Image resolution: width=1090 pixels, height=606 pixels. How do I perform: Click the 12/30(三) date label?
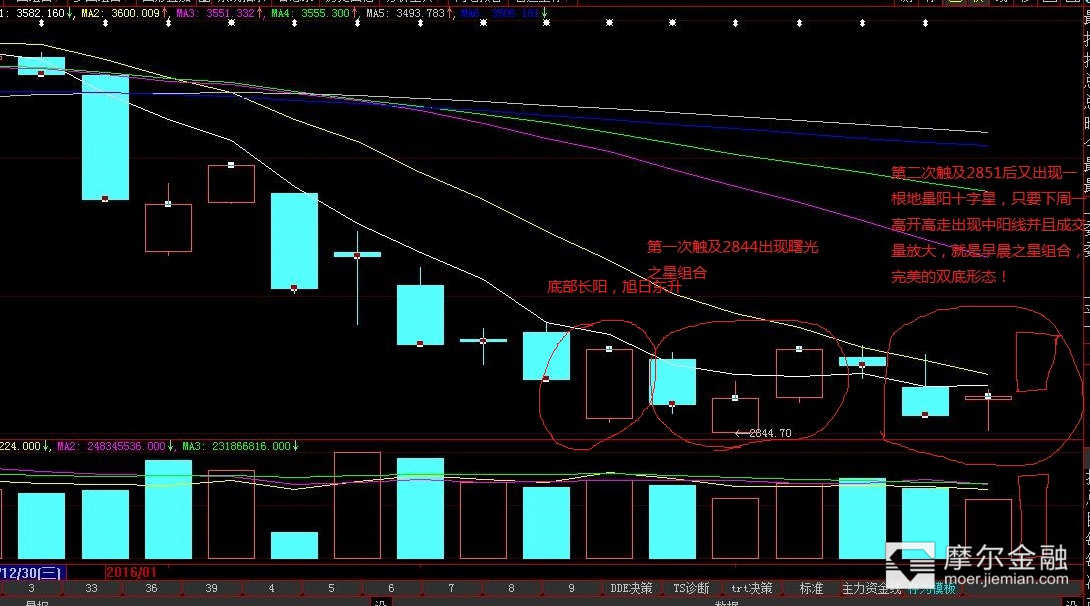[x=32, y=573]
